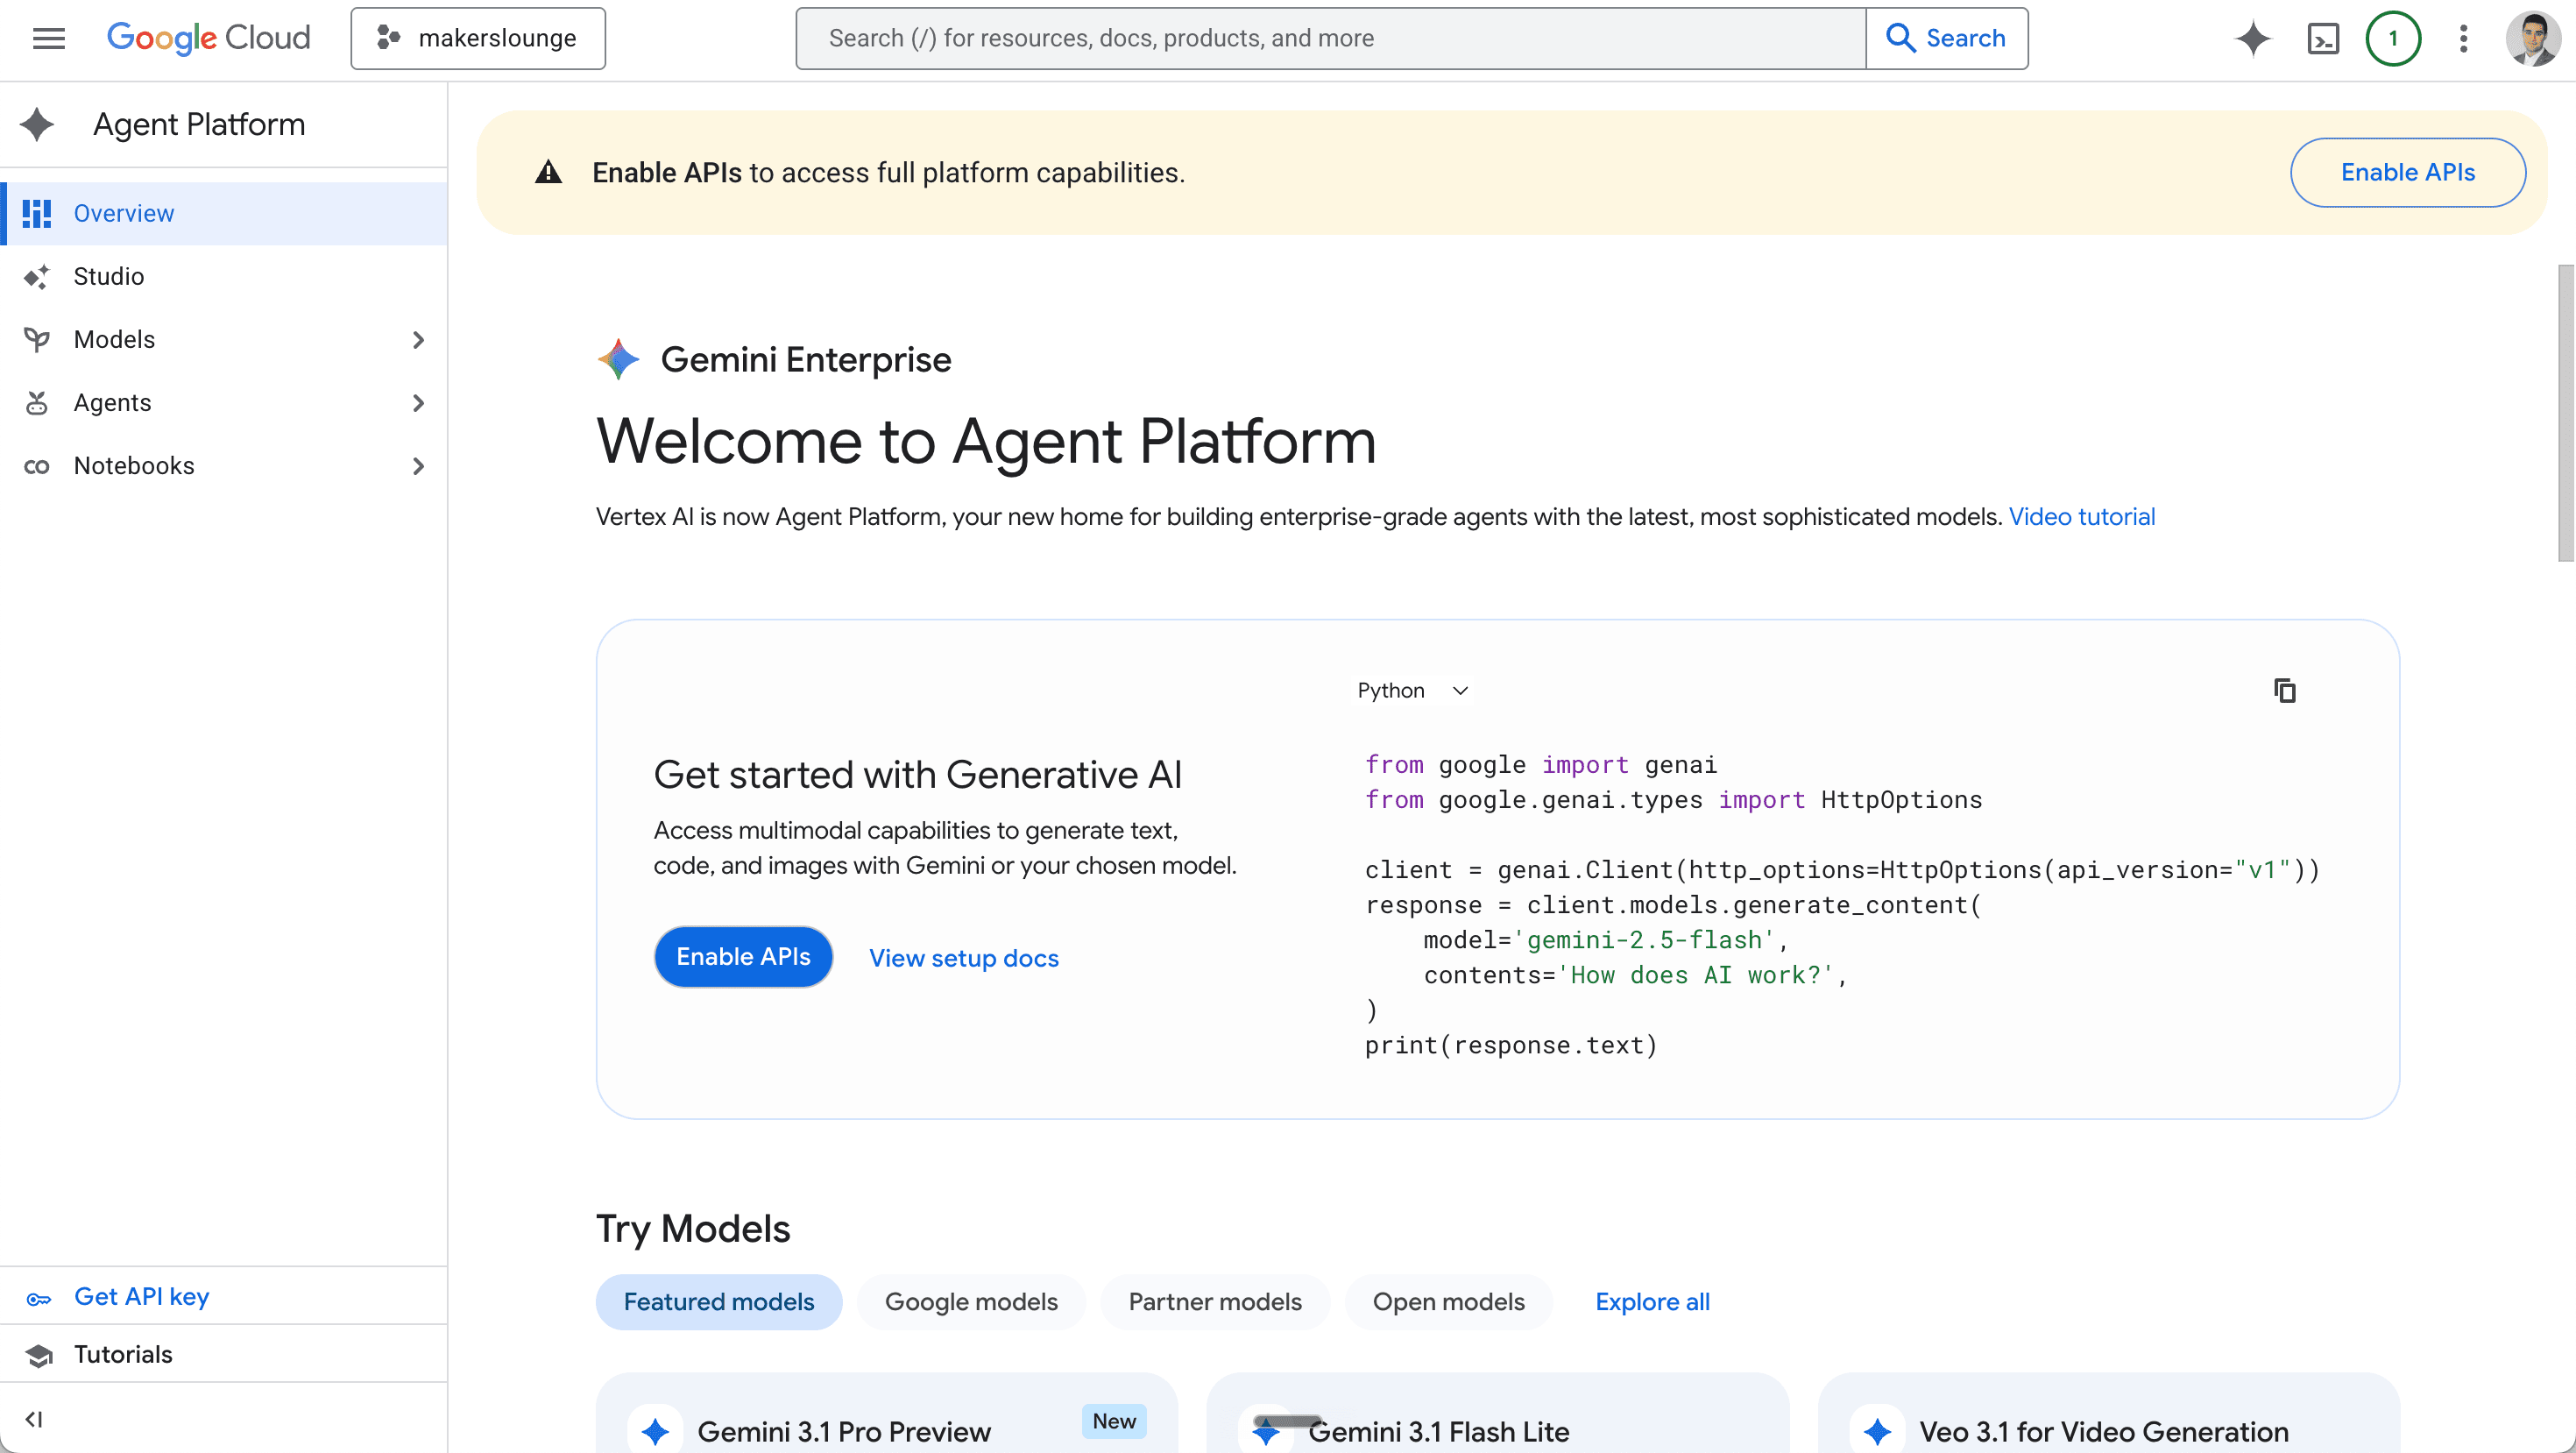Image resolution: width=2576 pixels, height=1453 pixels.
Task: Click the Models sprout icon
Action: click(x=37, y=339)
